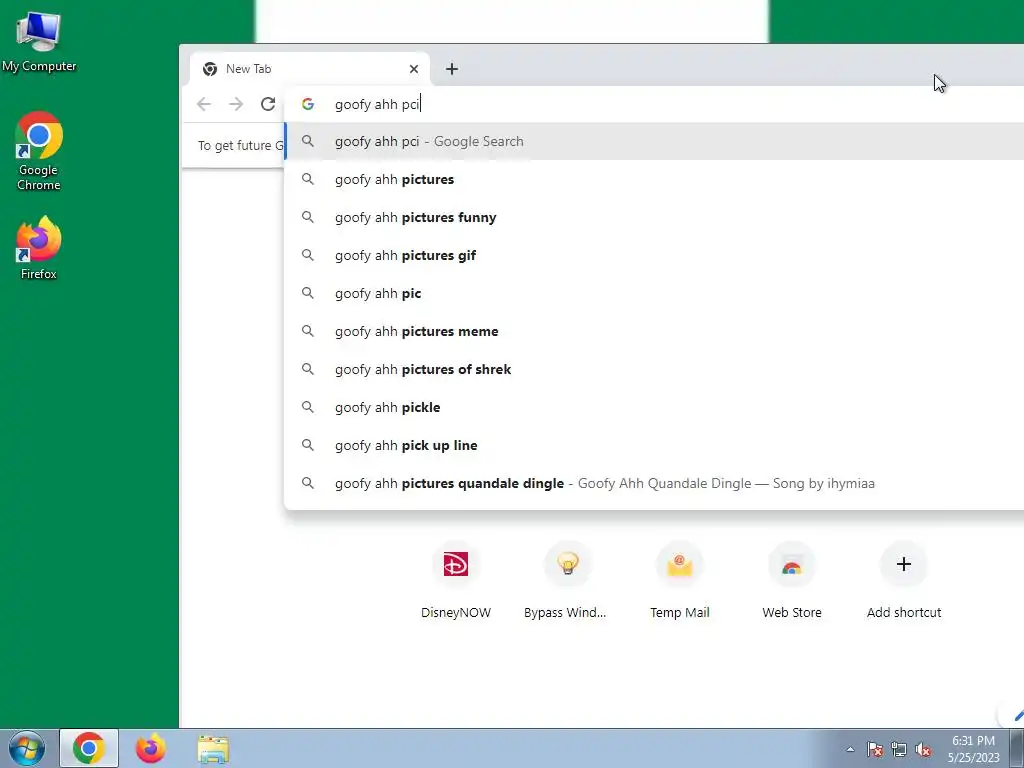Select suggestion 'goofy ahh pictures gif'
Screen dimensions: 1024x768
pyautogui.click(x=654, y=255)
